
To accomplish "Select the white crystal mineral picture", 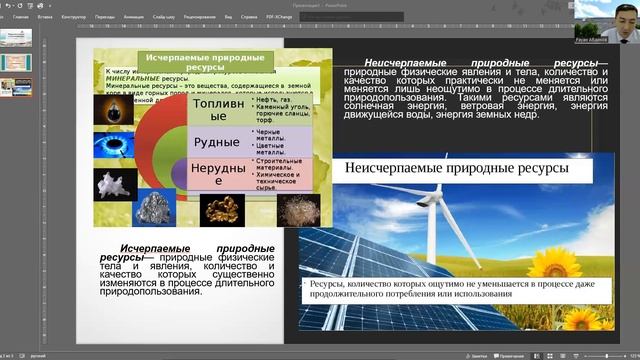I will pyautogui.click(x=116, y=184).
